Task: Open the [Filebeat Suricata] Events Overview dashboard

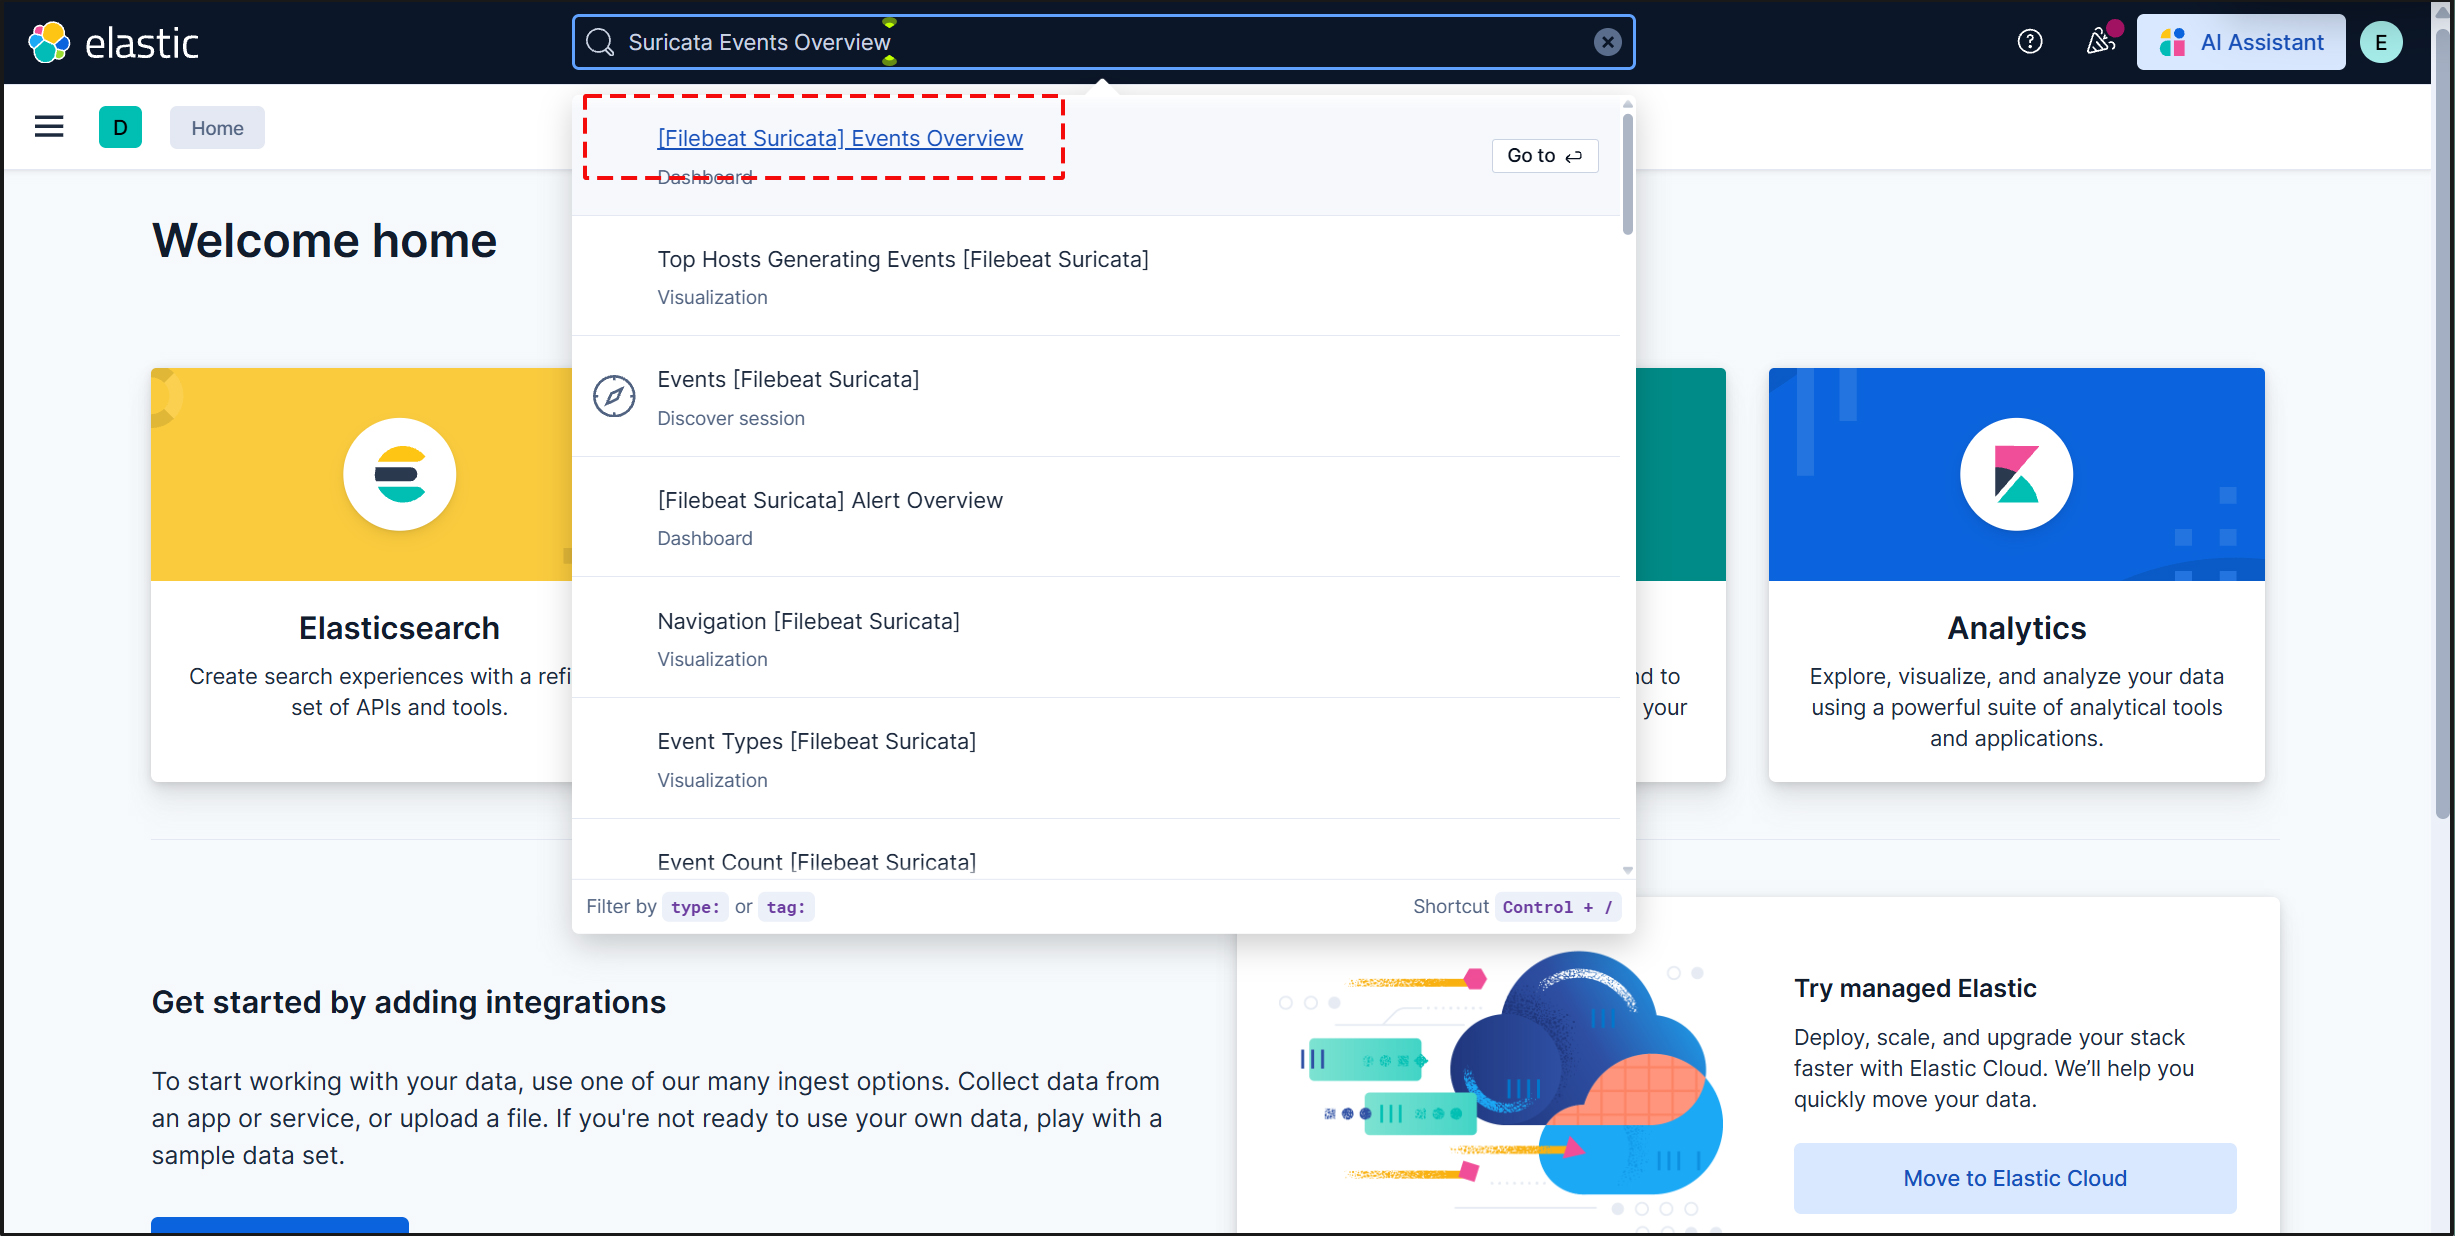Action: (839, 138)
